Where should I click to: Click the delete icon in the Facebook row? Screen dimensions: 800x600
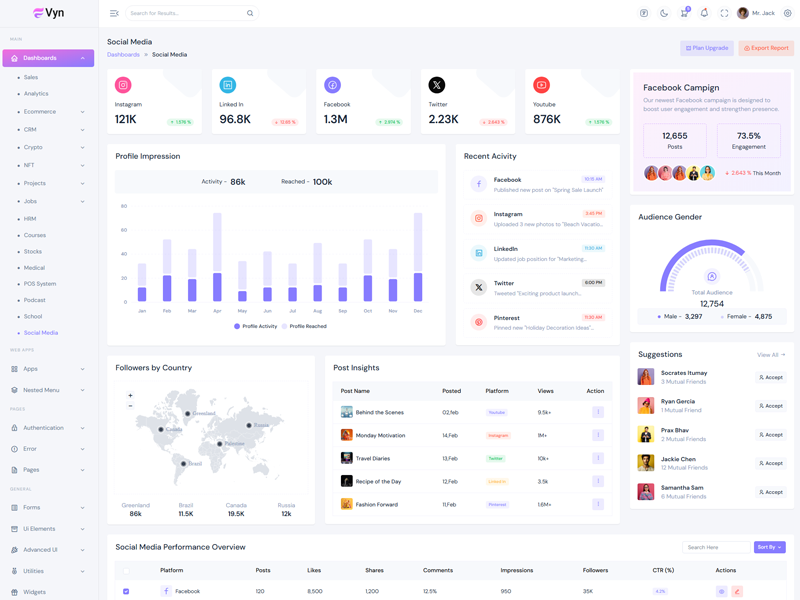(737, 591)
